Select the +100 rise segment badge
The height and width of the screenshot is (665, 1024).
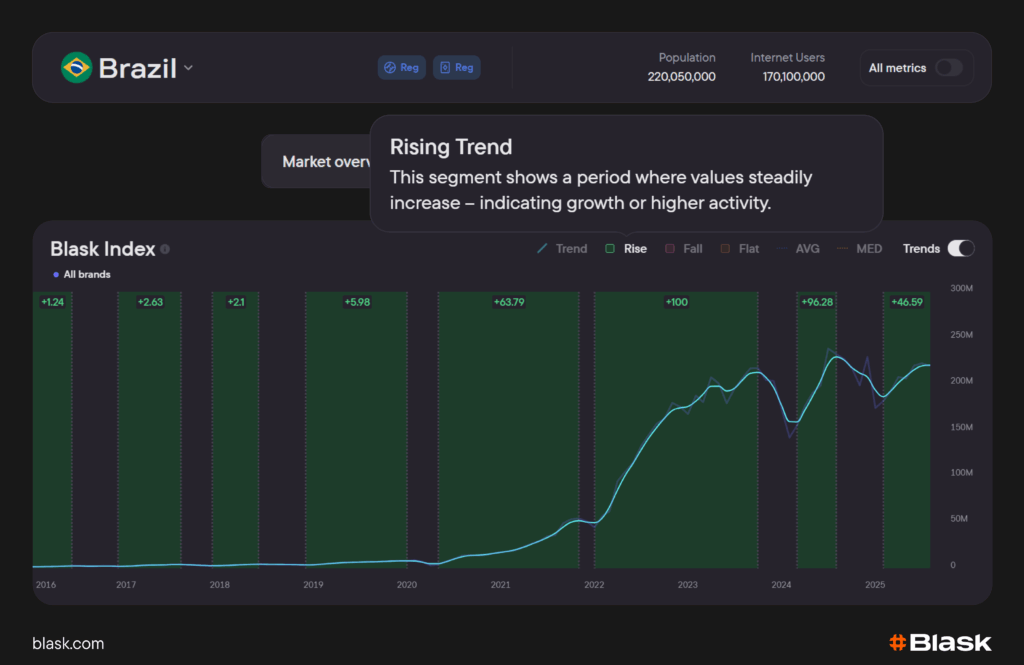tap(676, 302)
